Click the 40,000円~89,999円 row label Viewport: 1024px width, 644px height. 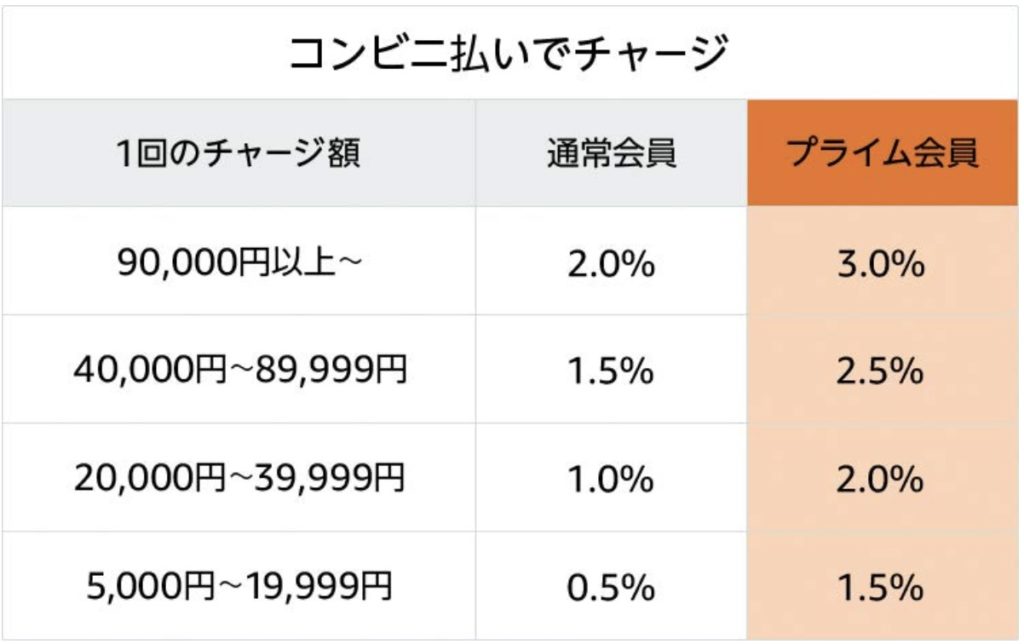(240, 369)
